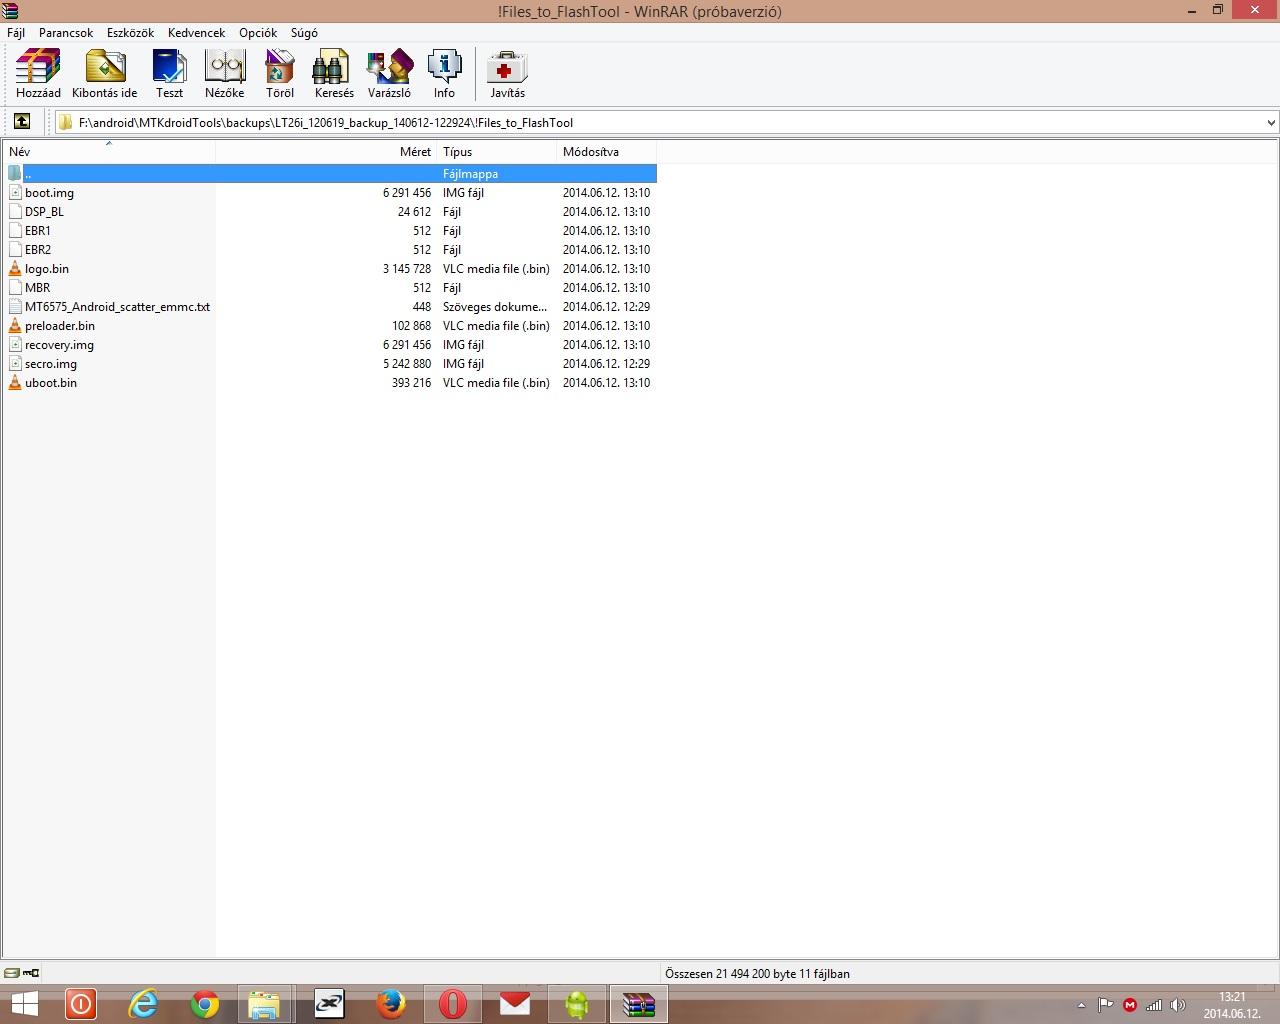Image resolution: width=1280 pixels, height=1024 pixels.
Task: Click size 6 291 456 of boot.img
Action: coord(406,192)
